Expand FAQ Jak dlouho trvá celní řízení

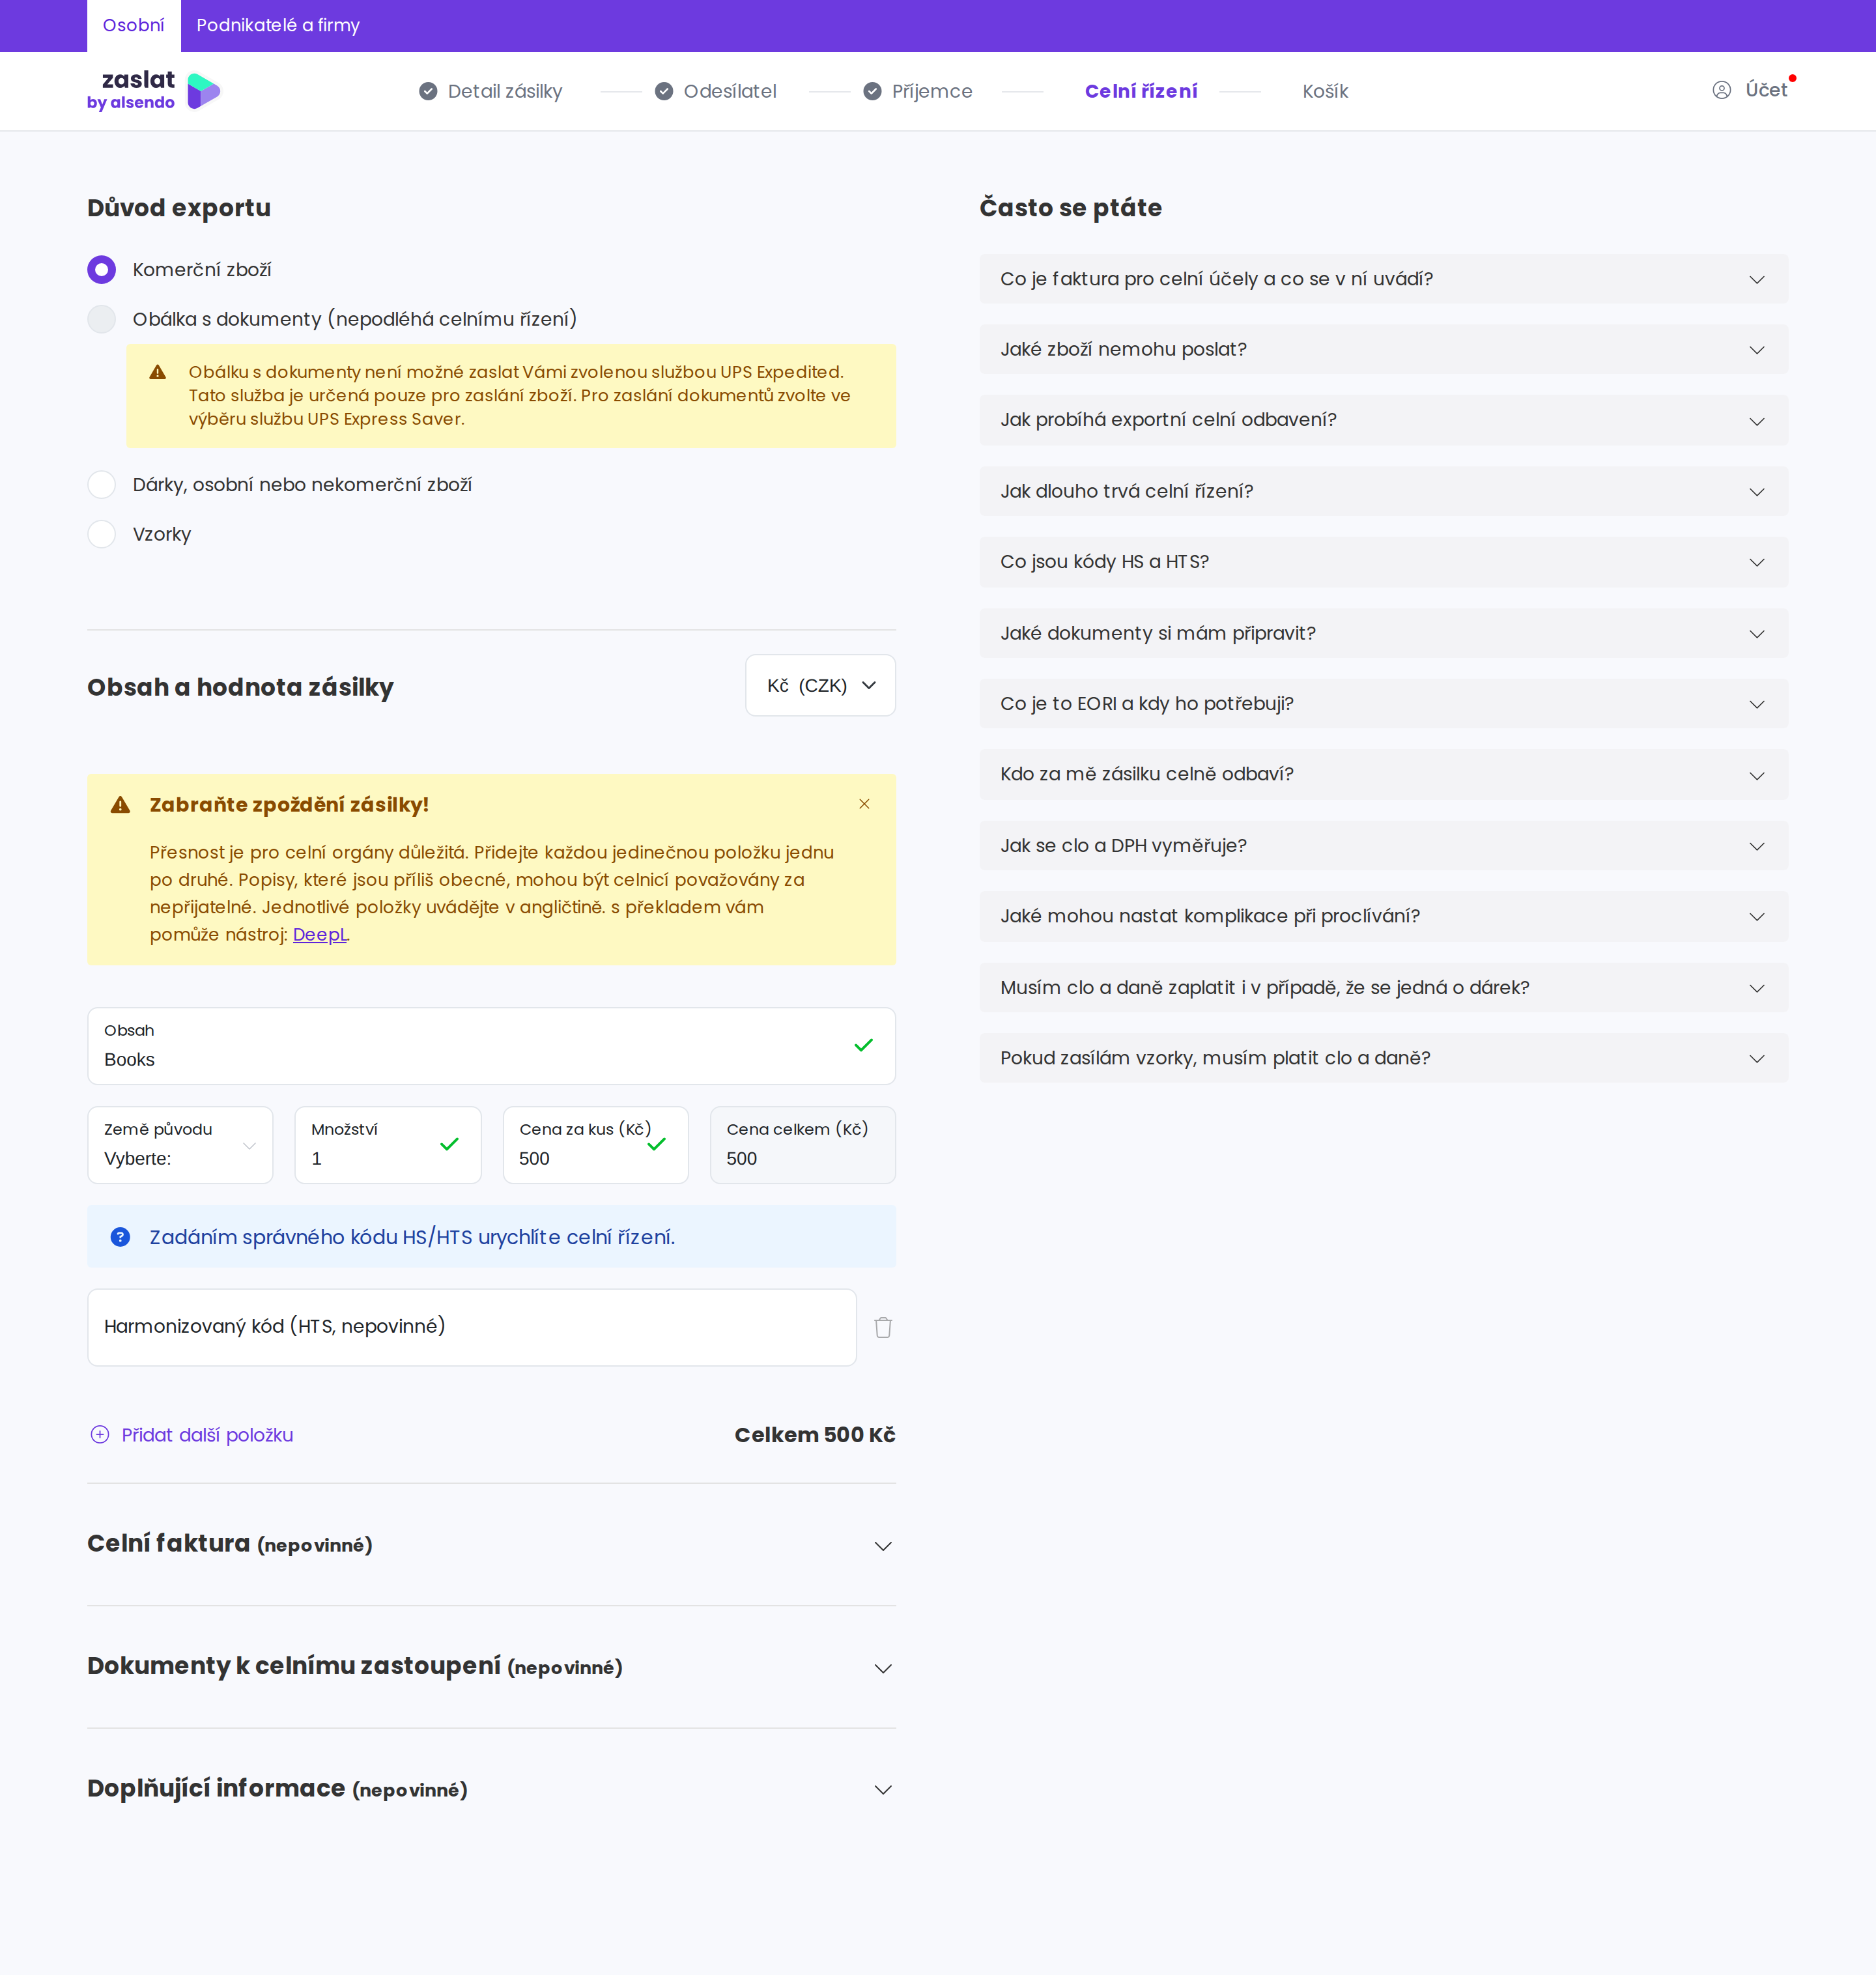click(x=1383, y=491)
